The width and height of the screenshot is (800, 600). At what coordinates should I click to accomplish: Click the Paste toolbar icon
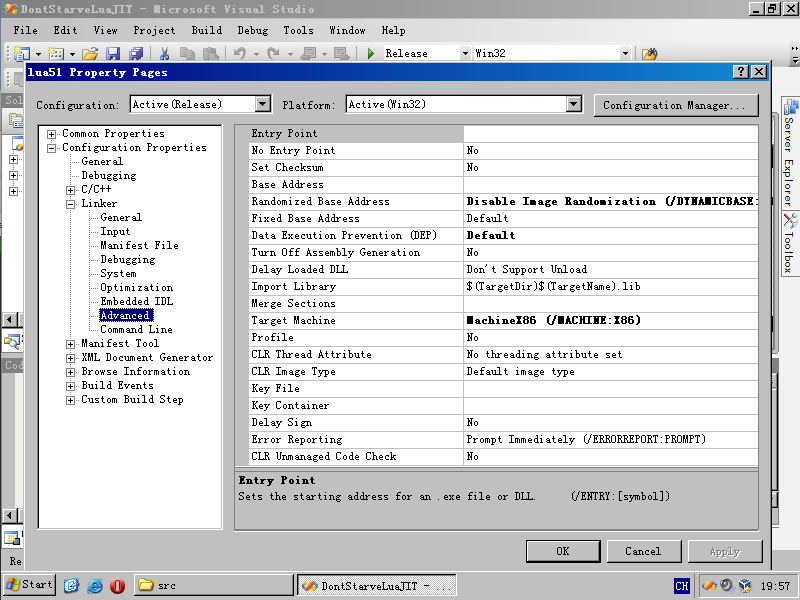click(x=210, y=53)
